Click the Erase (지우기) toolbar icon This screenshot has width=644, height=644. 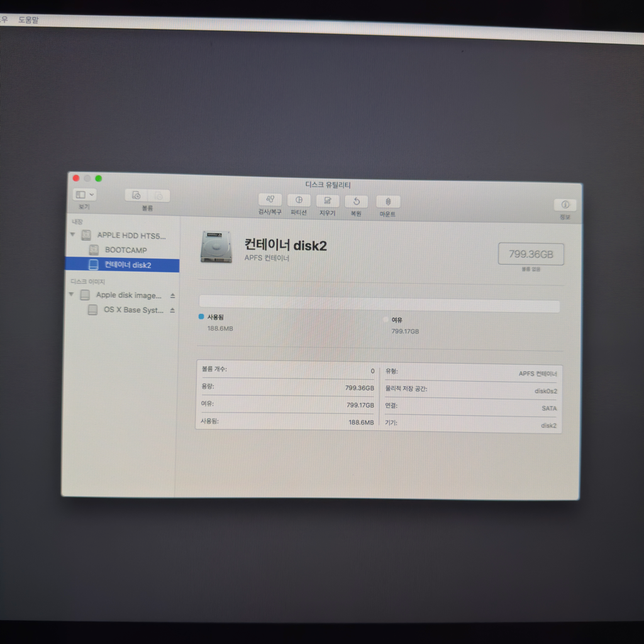coord(328,201)
